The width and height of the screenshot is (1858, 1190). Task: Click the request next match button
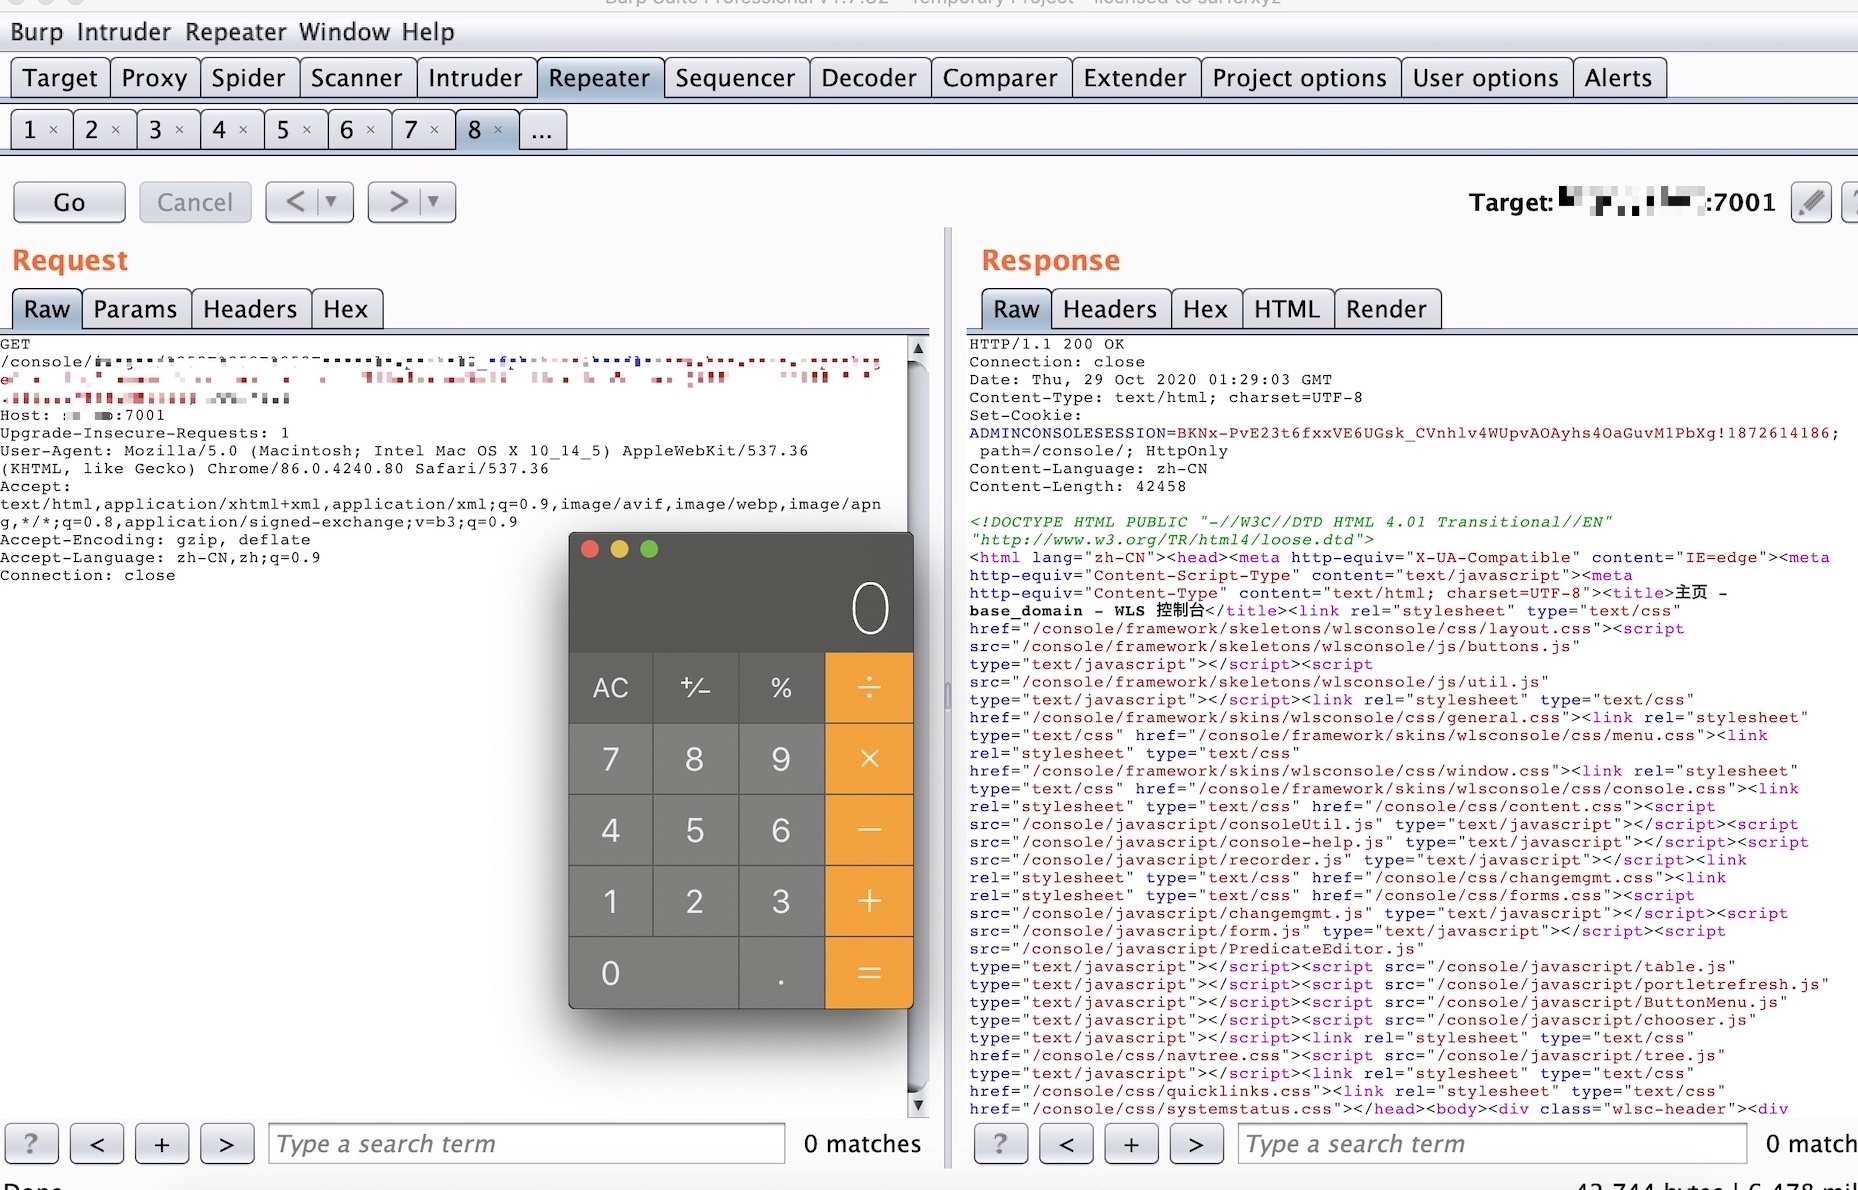pyautogui.click(x=227, y=1144)
